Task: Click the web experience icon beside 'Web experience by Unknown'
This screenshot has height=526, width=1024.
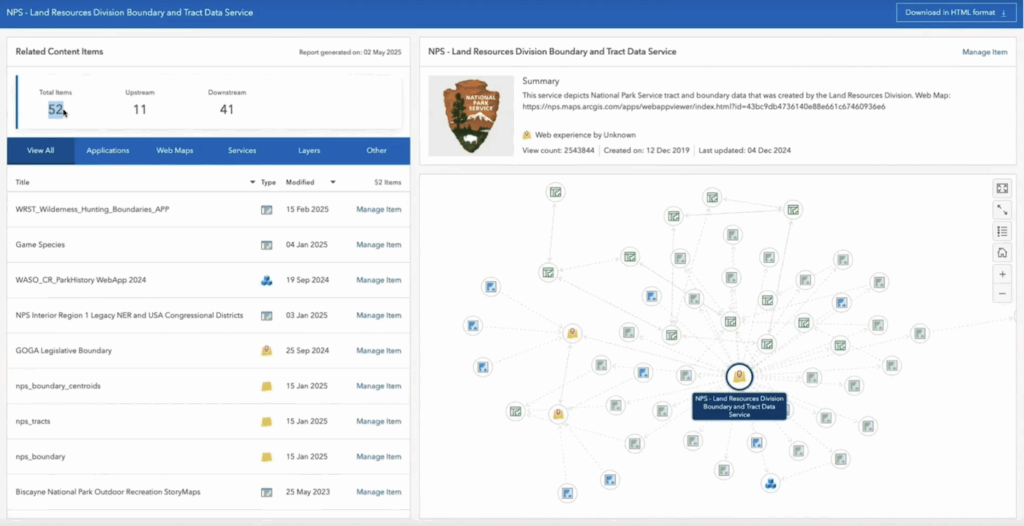Action: click(527, 135)
